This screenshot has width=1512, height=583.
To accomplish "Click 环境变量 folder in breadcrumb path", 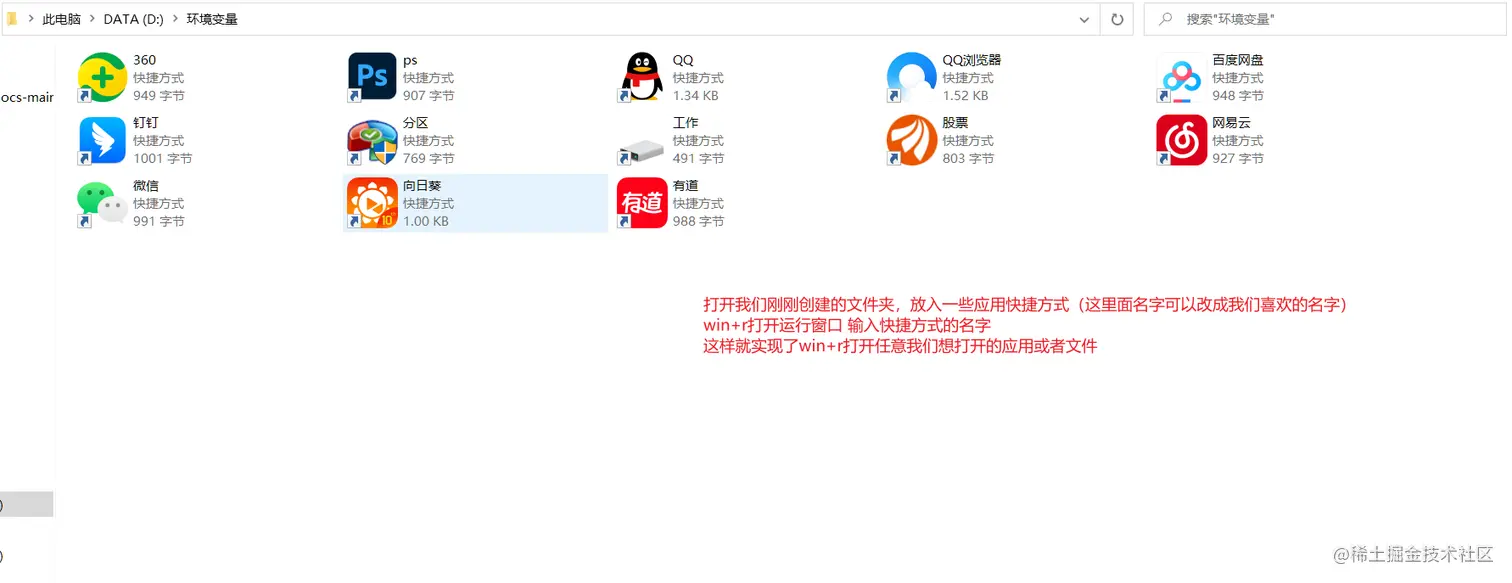I will (212, 19).
